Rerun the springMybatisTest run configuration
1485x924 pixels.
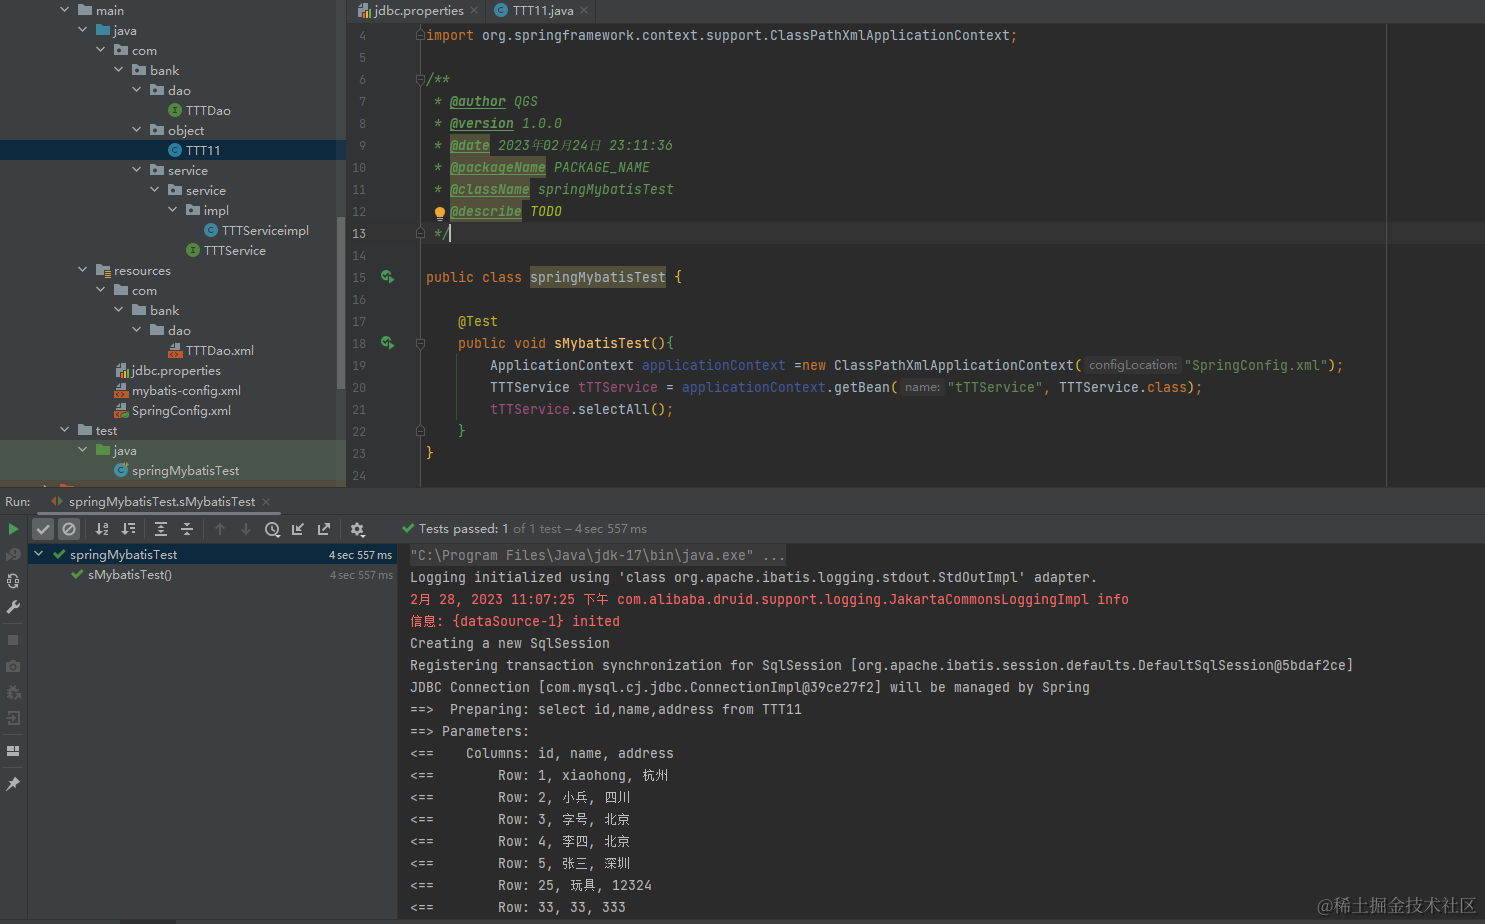pos(13,529)
